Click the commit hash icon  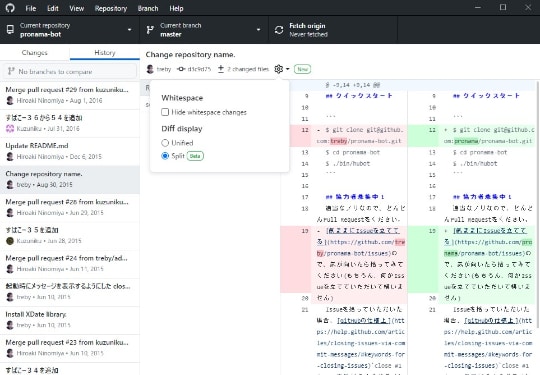point(181,69)
